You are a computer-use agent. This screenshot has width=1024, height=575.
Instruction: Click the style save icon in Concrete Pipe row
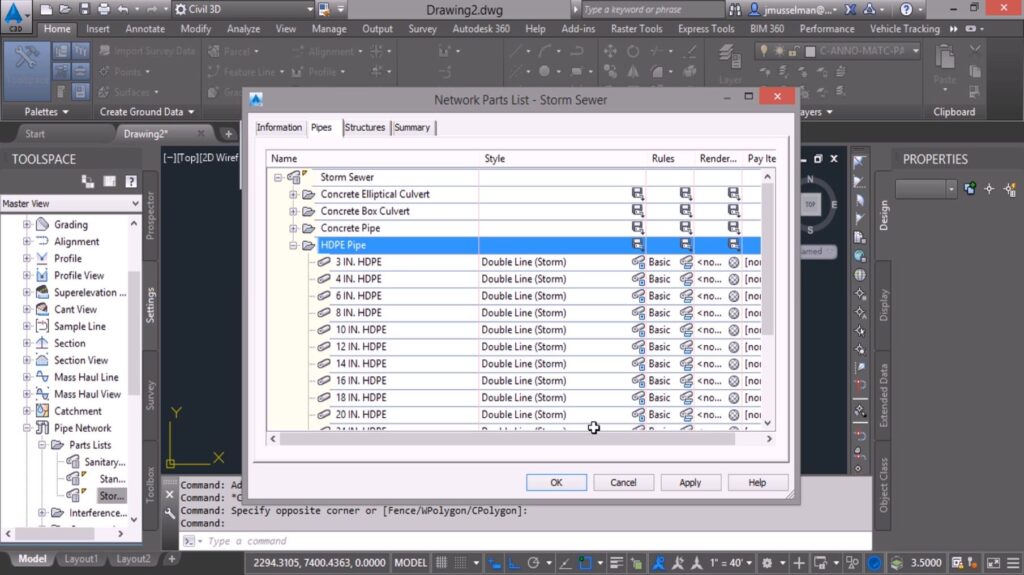[637, 228]
